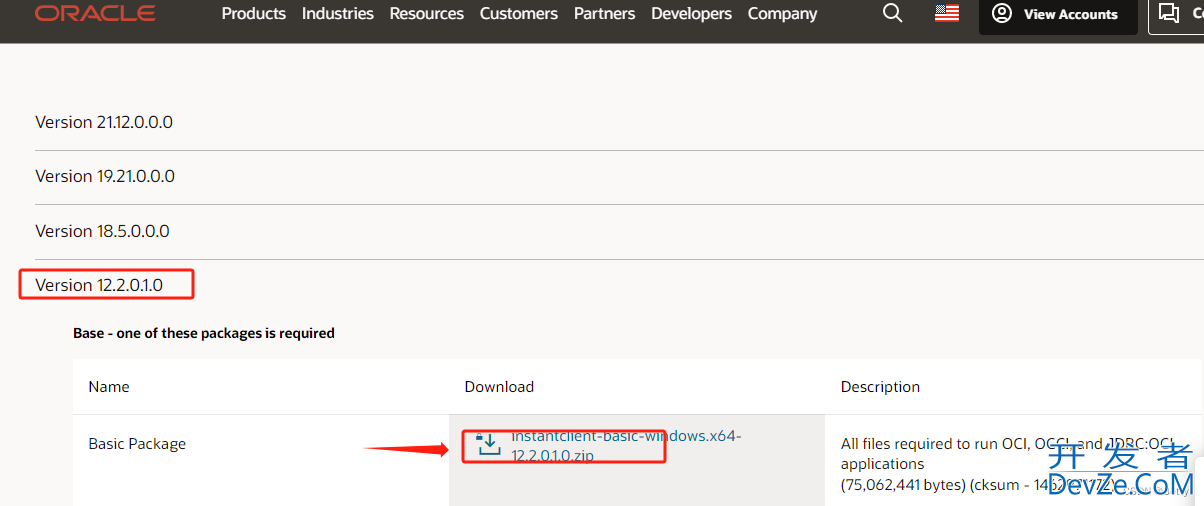Open the Company menu

click(x=783, y=14)
